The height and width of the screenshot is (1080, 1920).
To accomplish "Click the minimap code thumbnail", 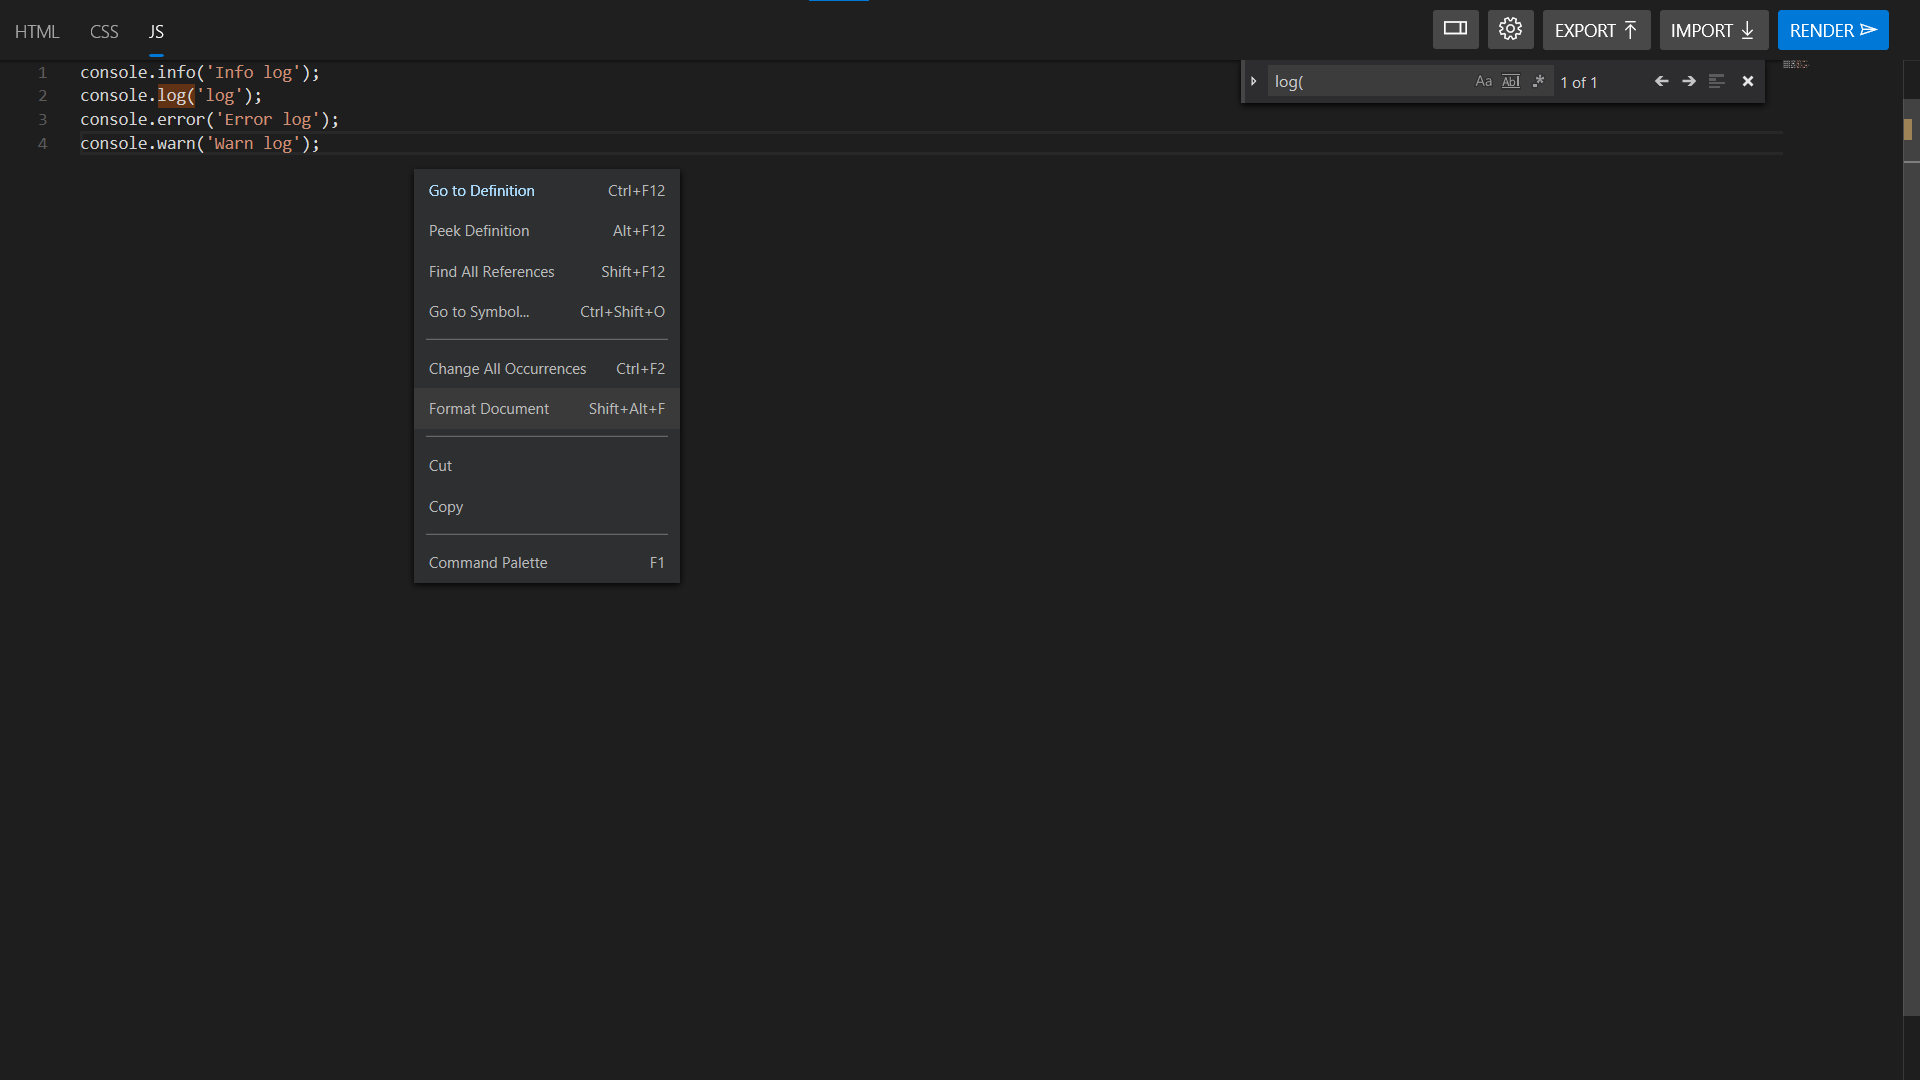I will 1795,64.
